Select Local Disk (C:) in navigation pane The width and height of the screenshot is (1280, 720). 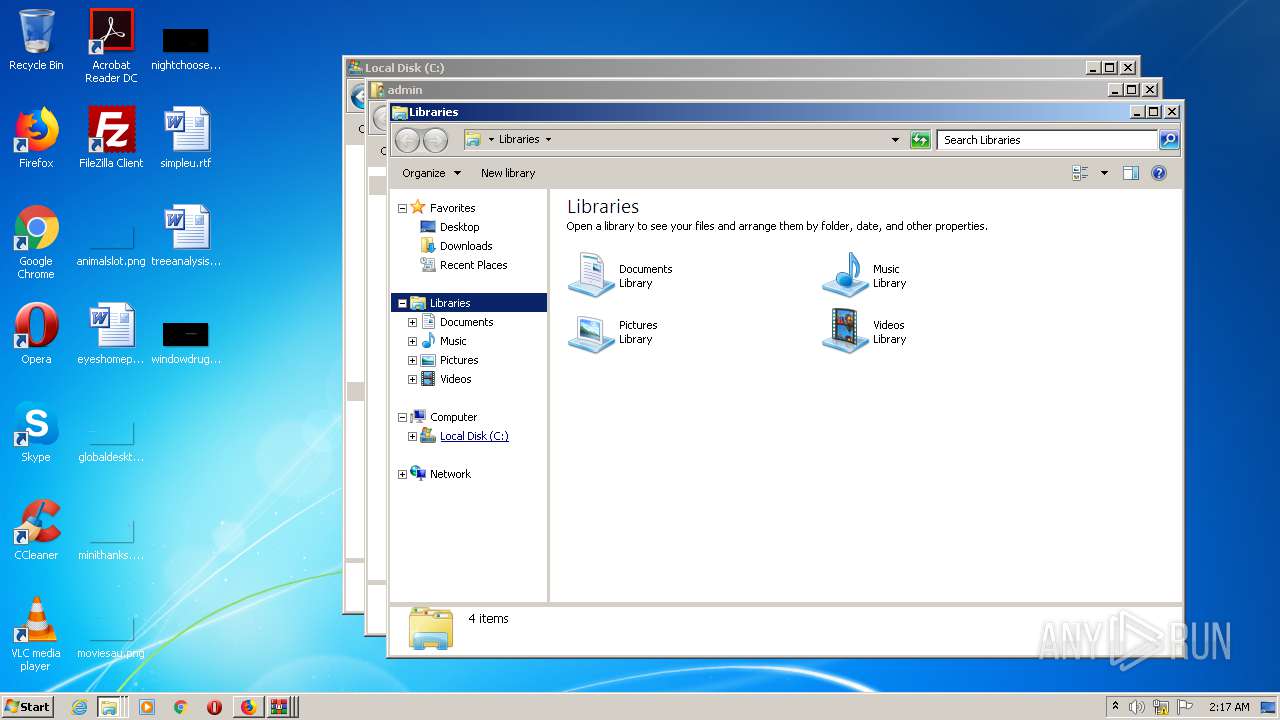474,436
